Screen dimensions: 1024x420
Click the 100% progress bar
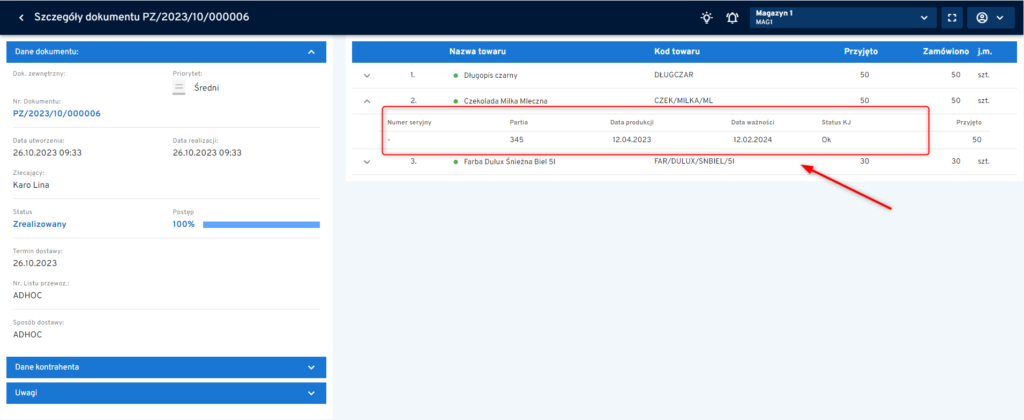260,225
